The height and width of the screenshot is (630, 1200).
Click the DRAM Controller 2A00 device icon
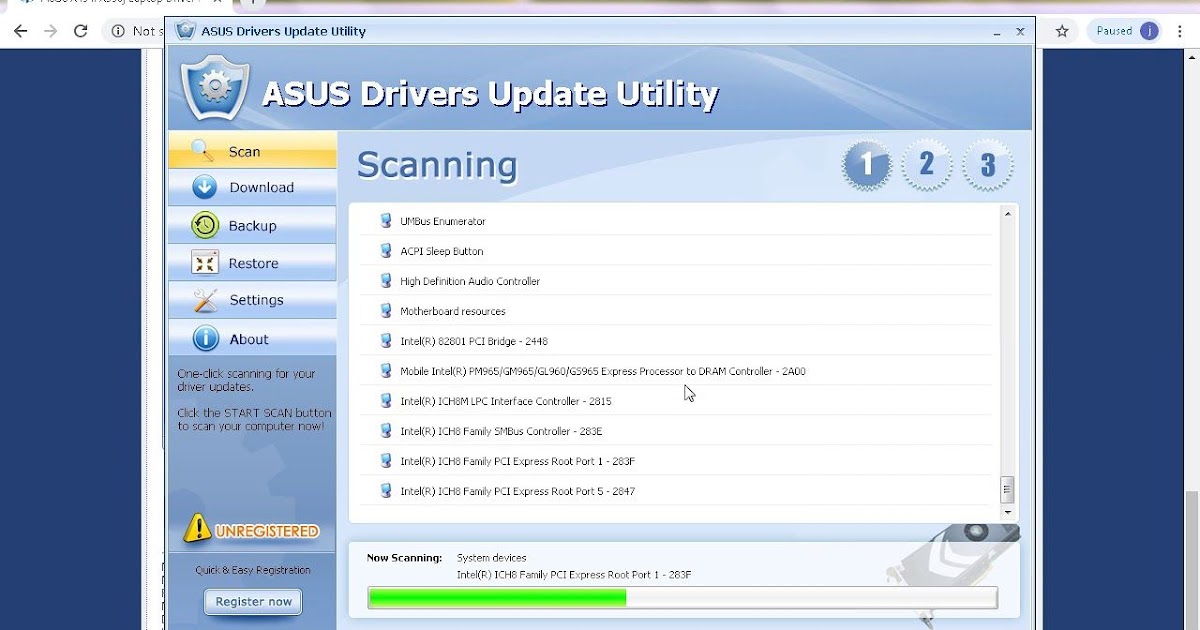click(x=386, y=371)
